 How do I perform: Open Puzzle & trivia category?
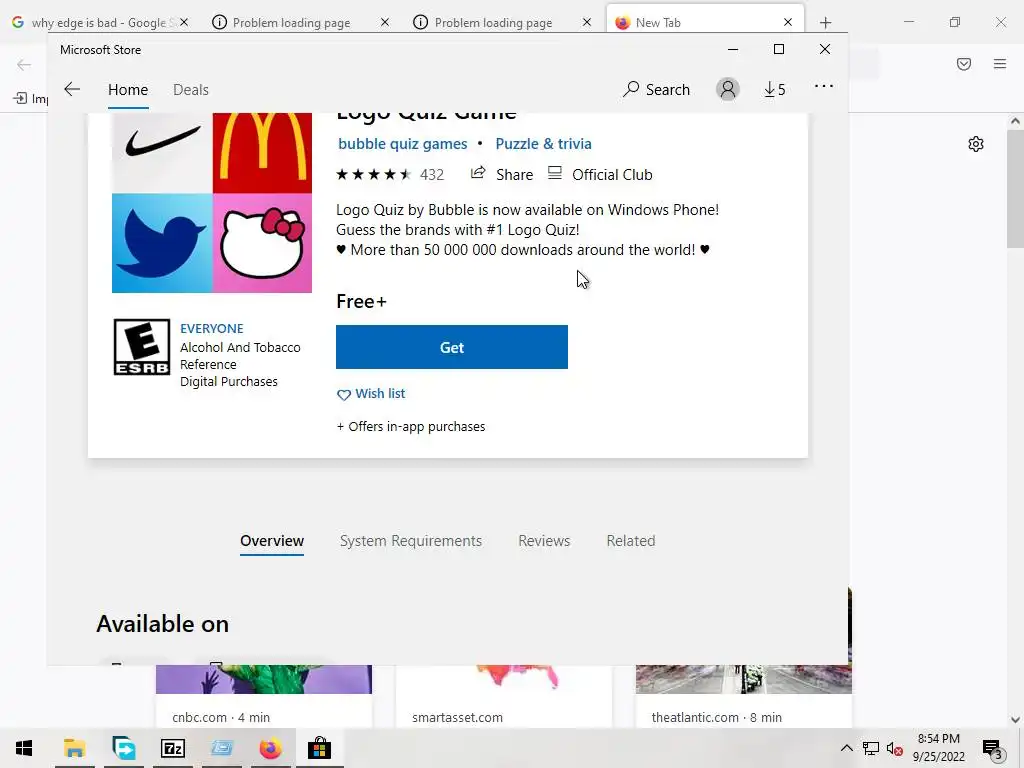pos(543,144)
